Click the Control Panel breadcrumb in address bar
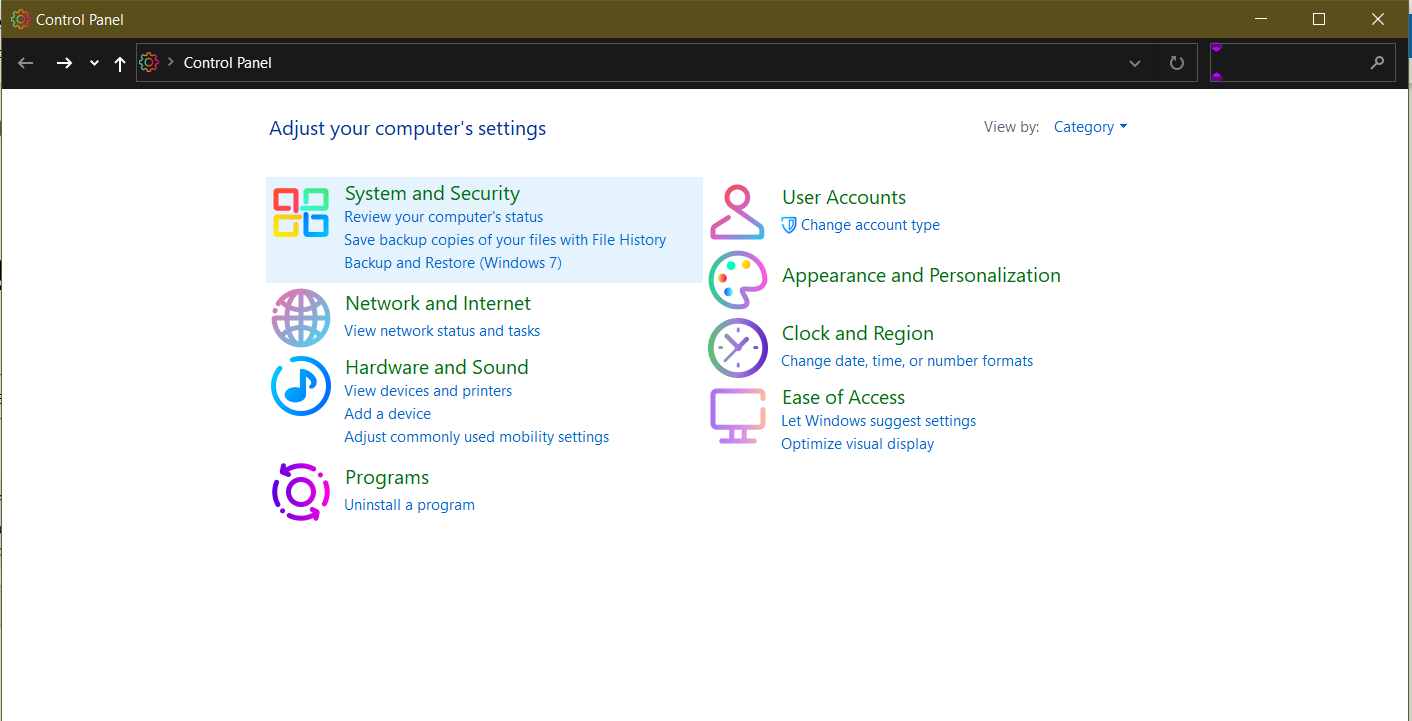The image size is (1412, 721). [x=228, y=62]
